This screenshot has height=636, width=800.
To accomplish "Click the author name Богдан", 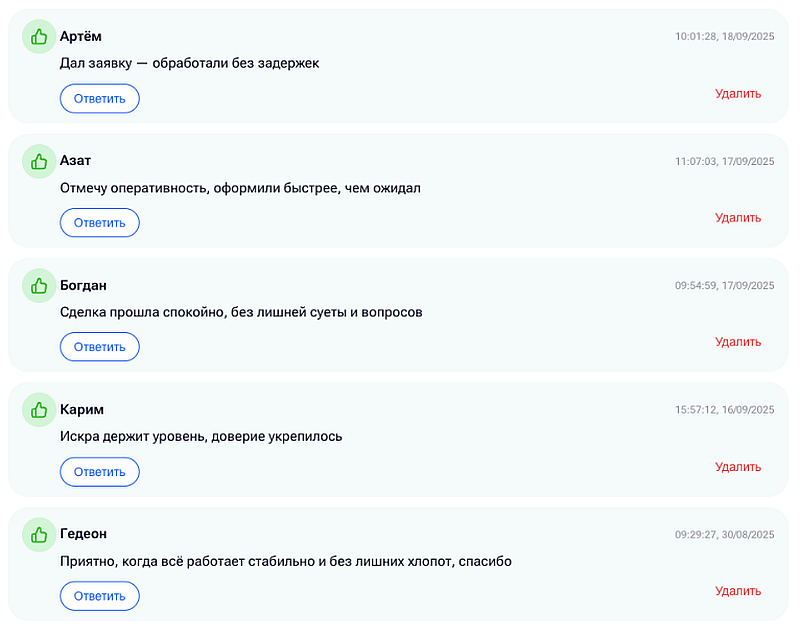I will click(83, 286).
